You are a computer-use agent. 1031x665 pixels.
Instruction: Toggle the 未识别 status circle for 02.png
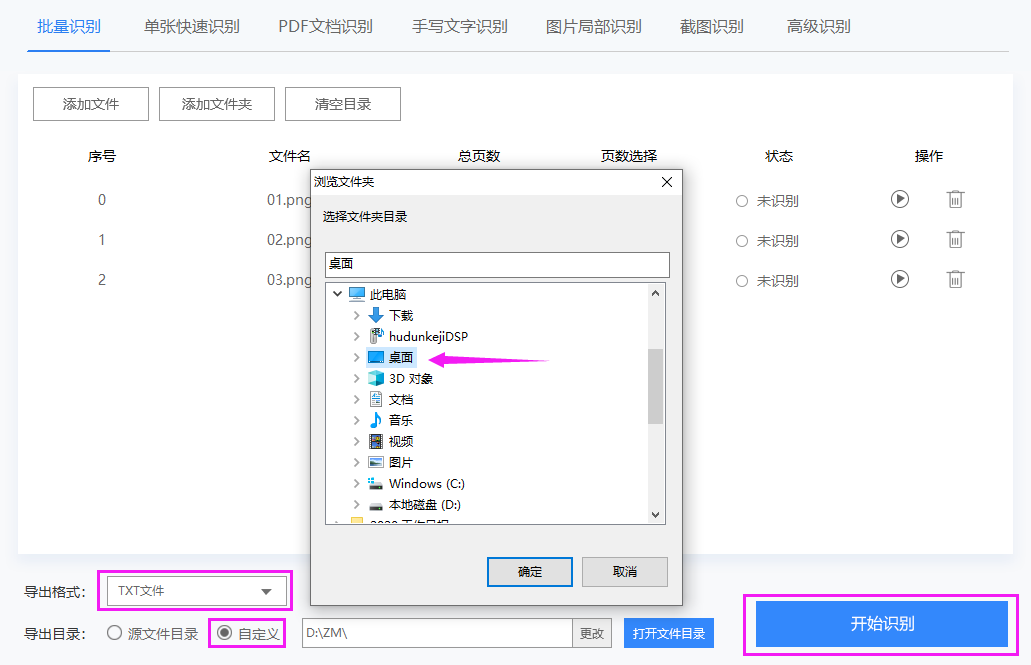click(742, 241)
